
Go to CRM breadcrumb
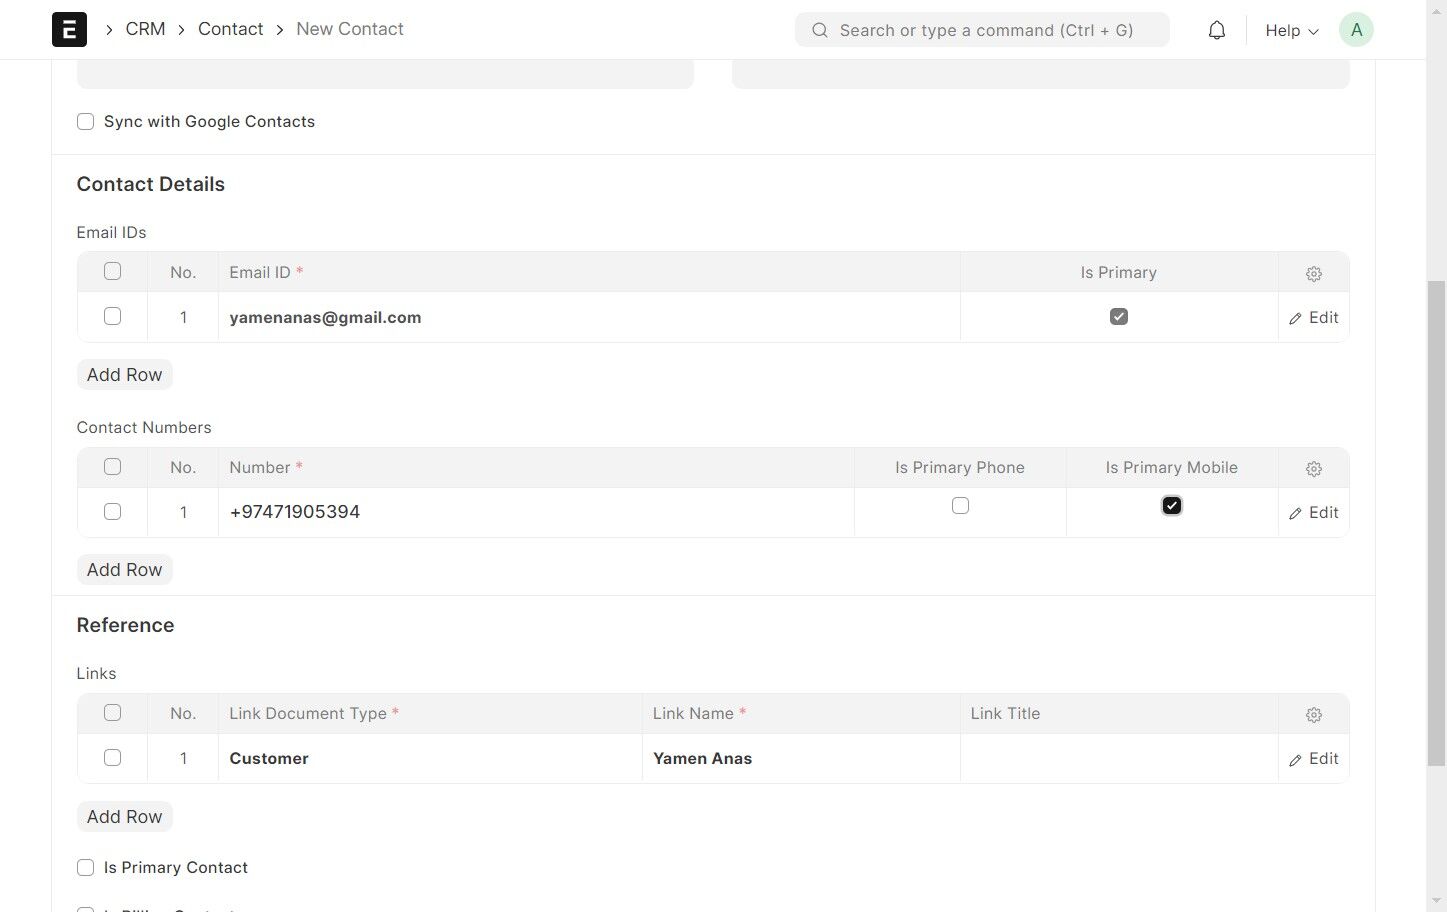pyautogui.click(x=146, y=29)
